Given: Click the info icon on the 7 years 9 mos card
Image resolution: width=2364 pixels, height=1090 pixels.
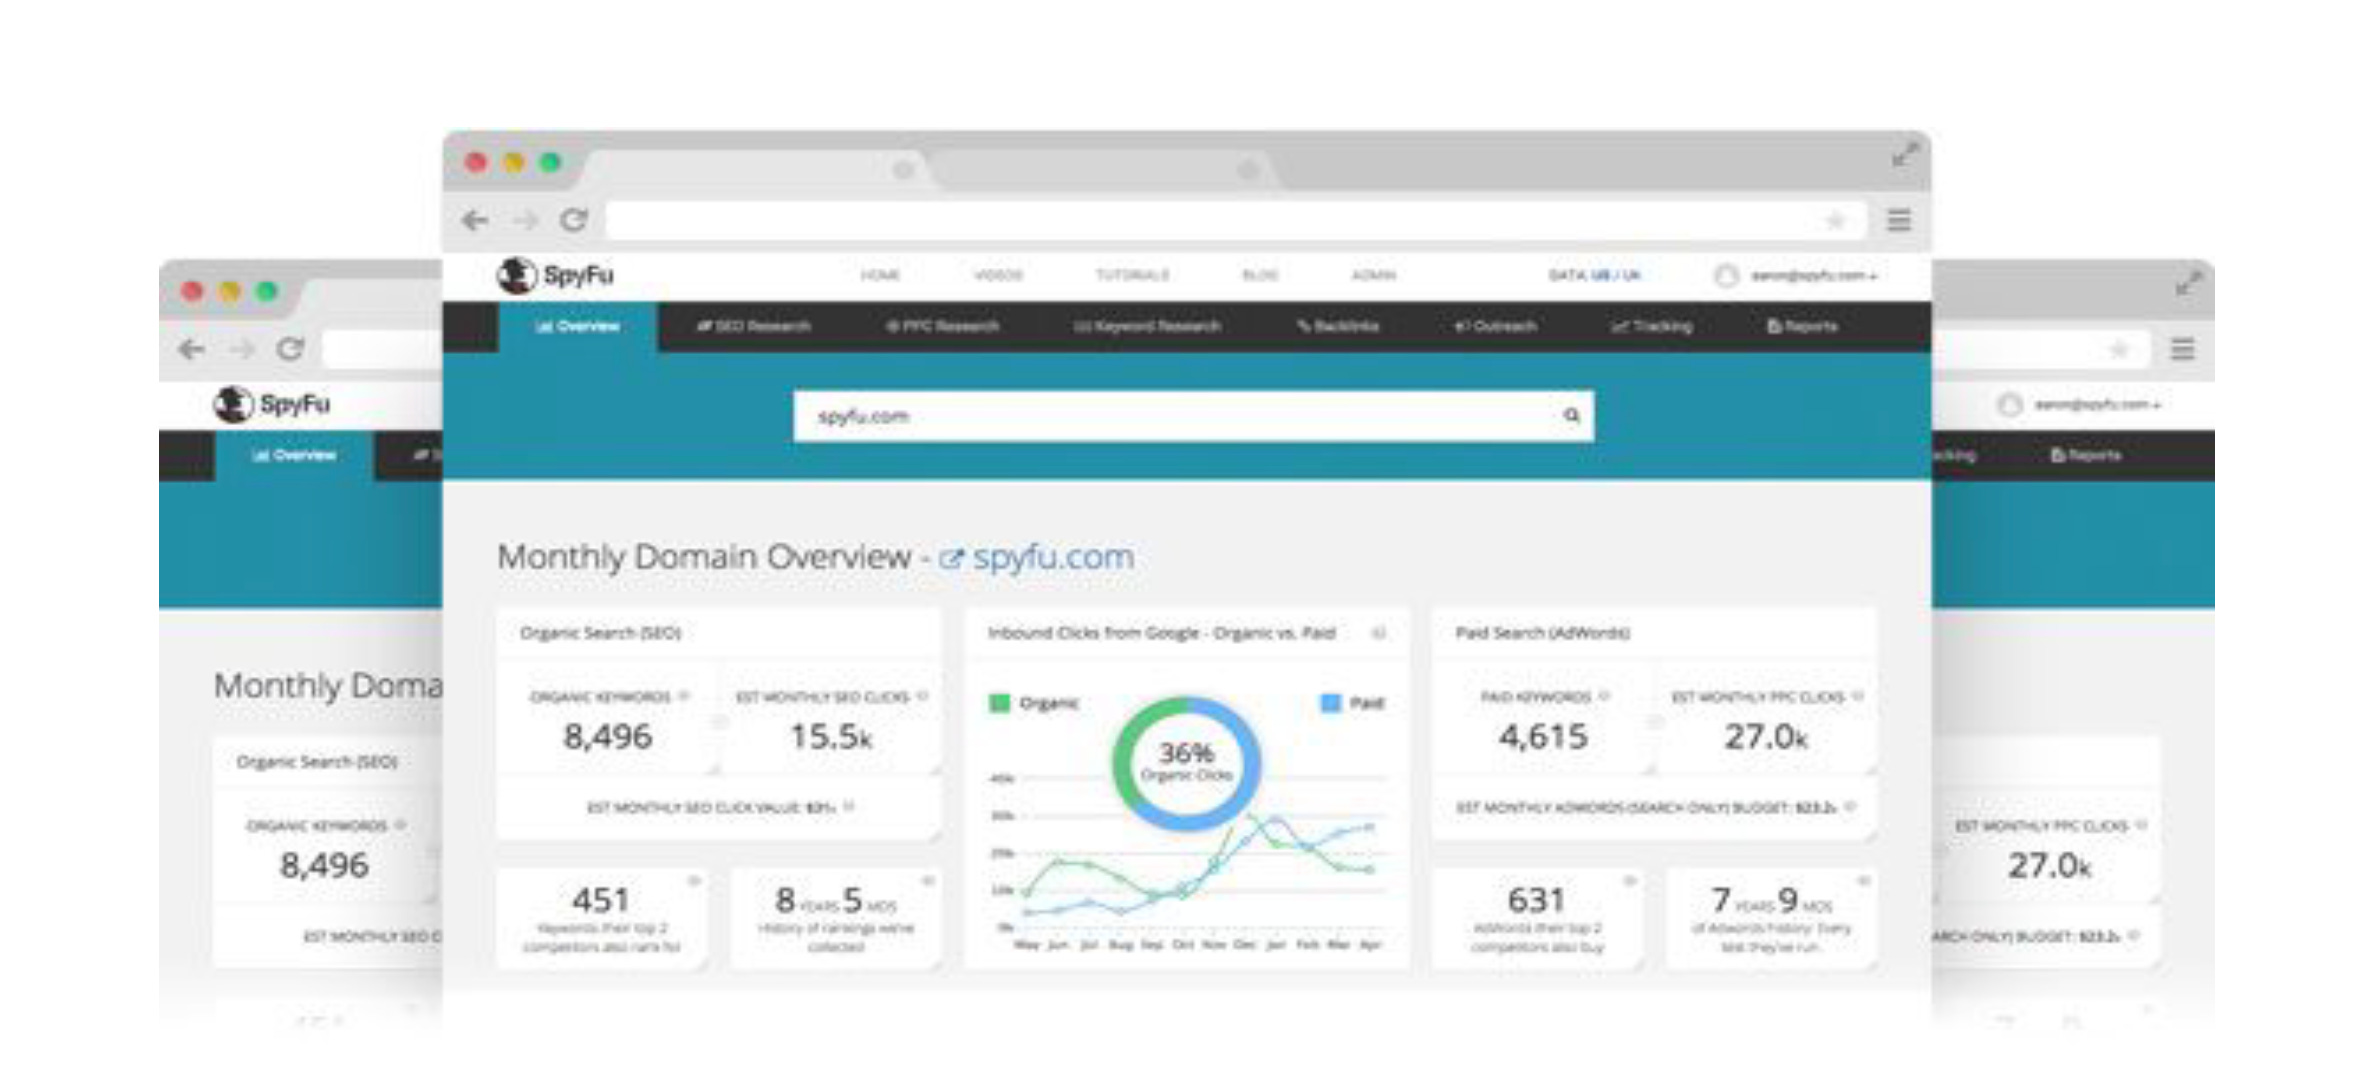Looking at the screenshot, I should point(1863,880).
